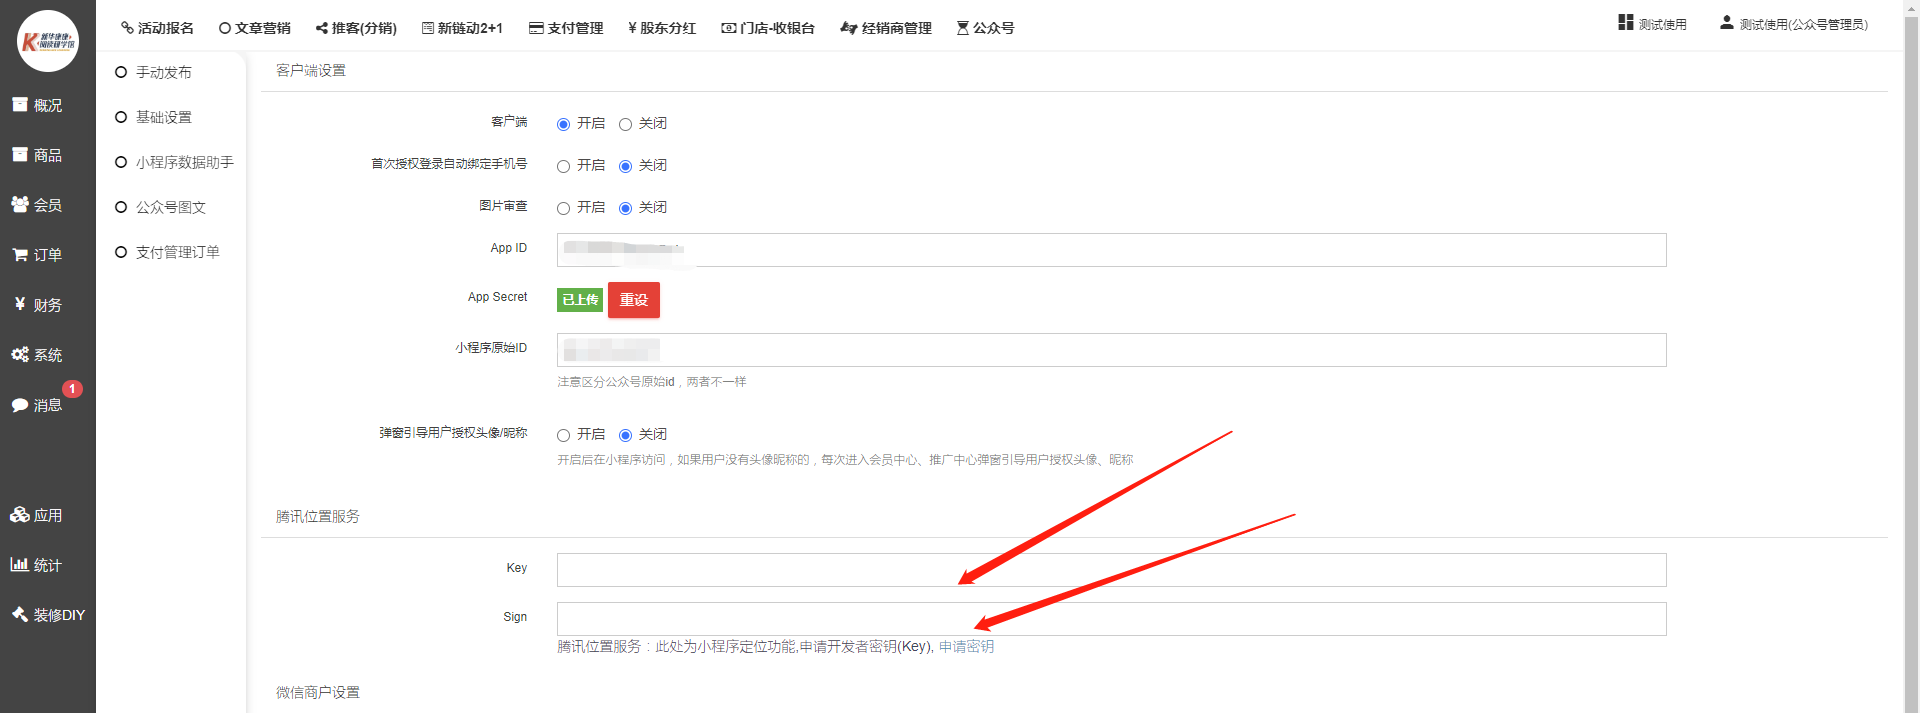The width and height of the screenshot is (1920, 713).
Task: Turn on 弹窗引导用户授权头像/昵称 option
Action: [564, 435]
